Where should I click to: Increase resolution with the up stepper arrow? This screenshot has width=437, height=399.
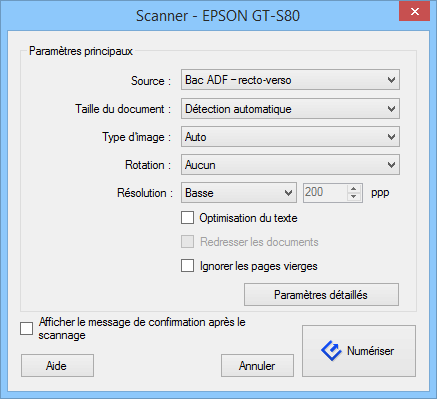tap(354, 189)
